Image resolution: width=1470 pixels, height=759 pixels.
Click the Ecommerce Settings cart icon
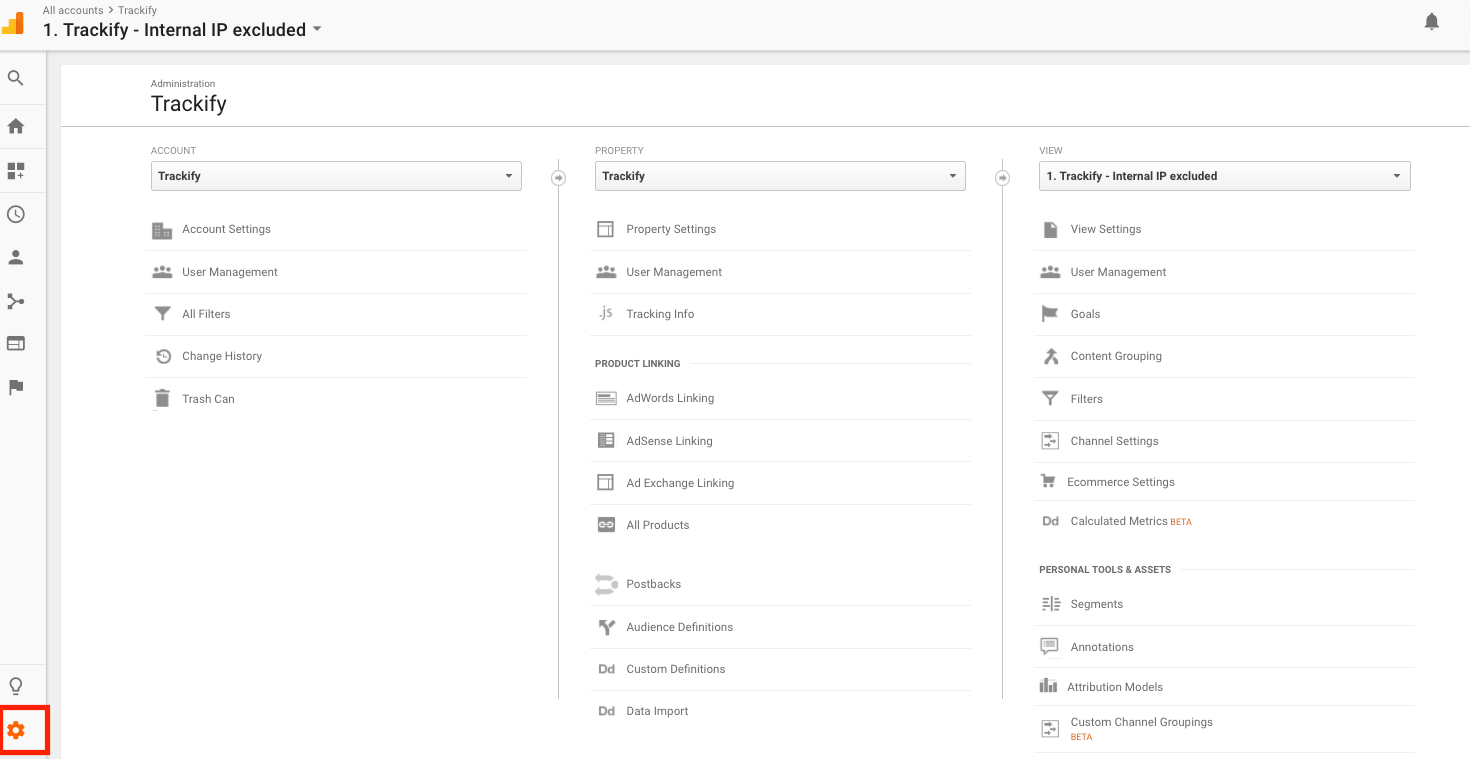[x=1048, y=482]
